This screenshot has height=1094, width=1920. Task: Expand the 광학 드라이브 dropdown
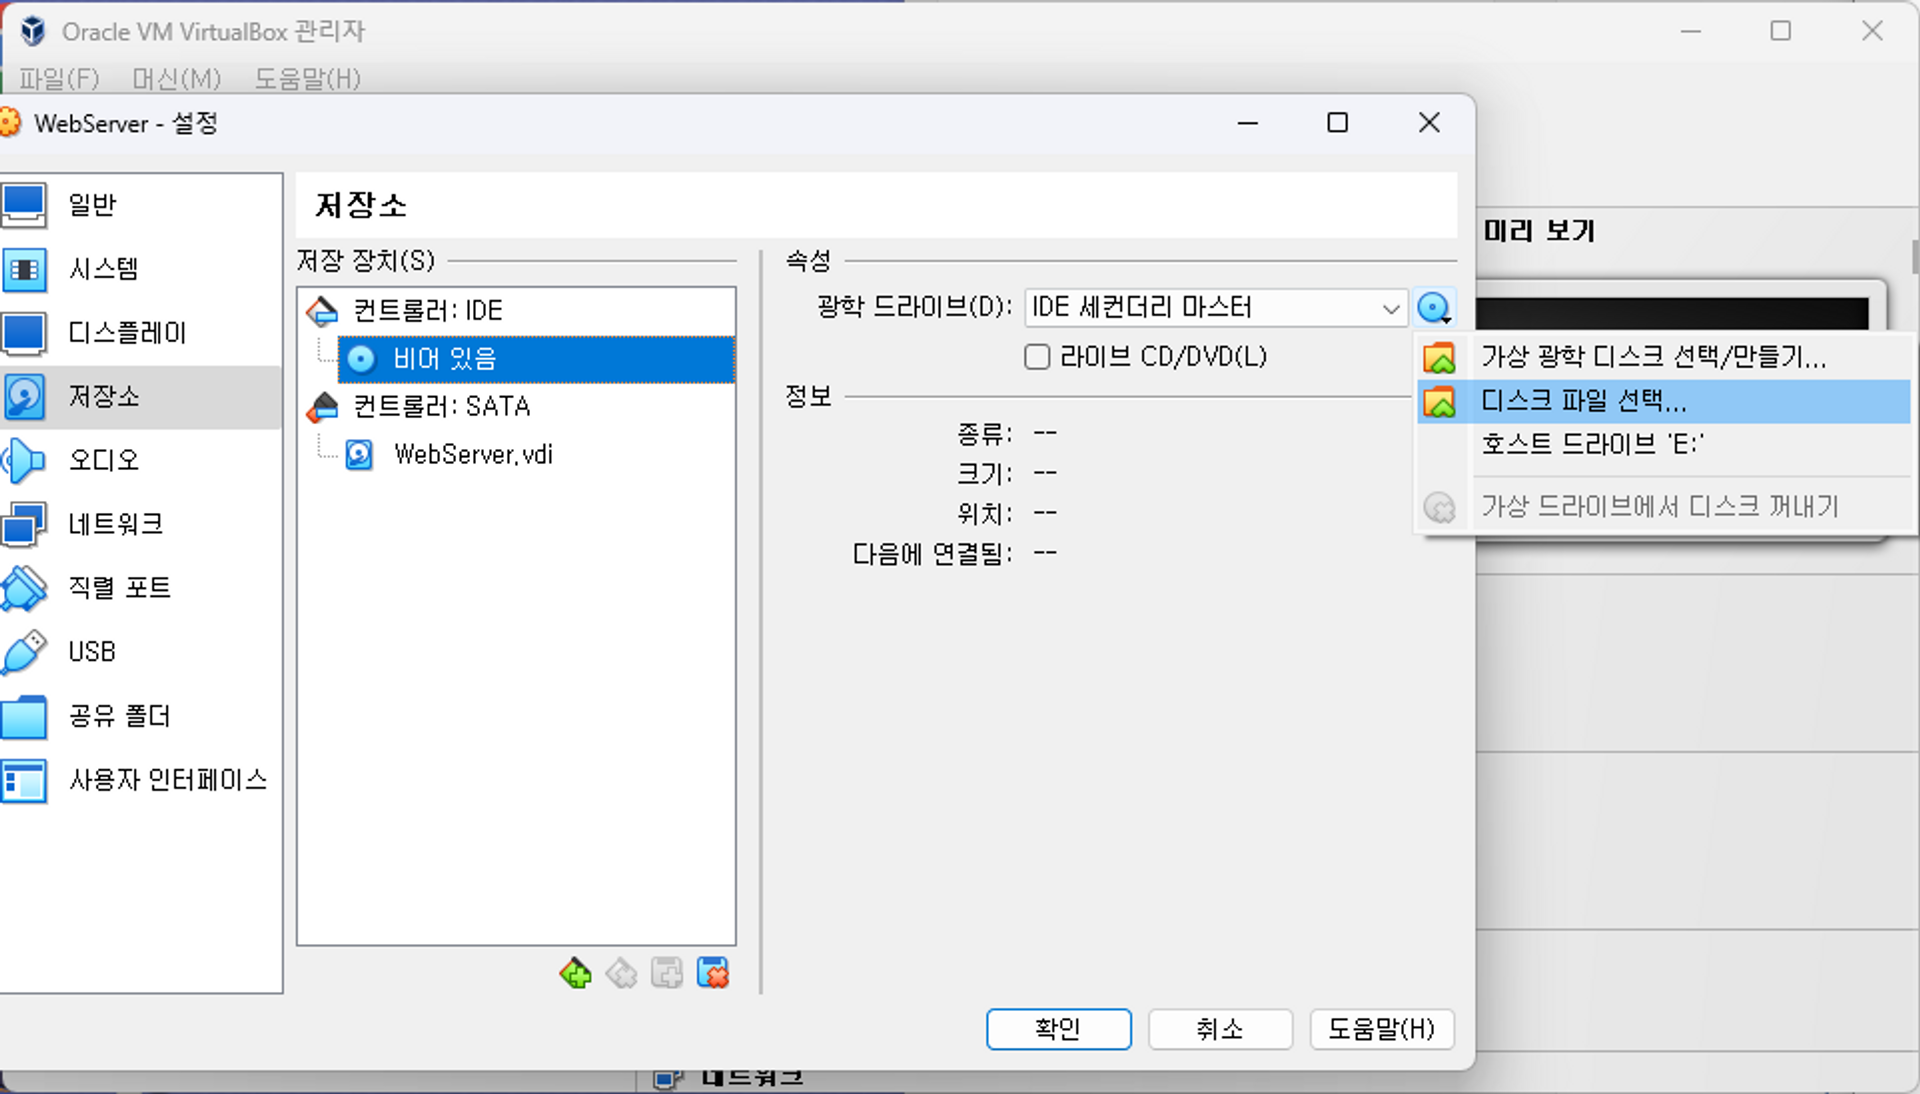(1390, 308)
